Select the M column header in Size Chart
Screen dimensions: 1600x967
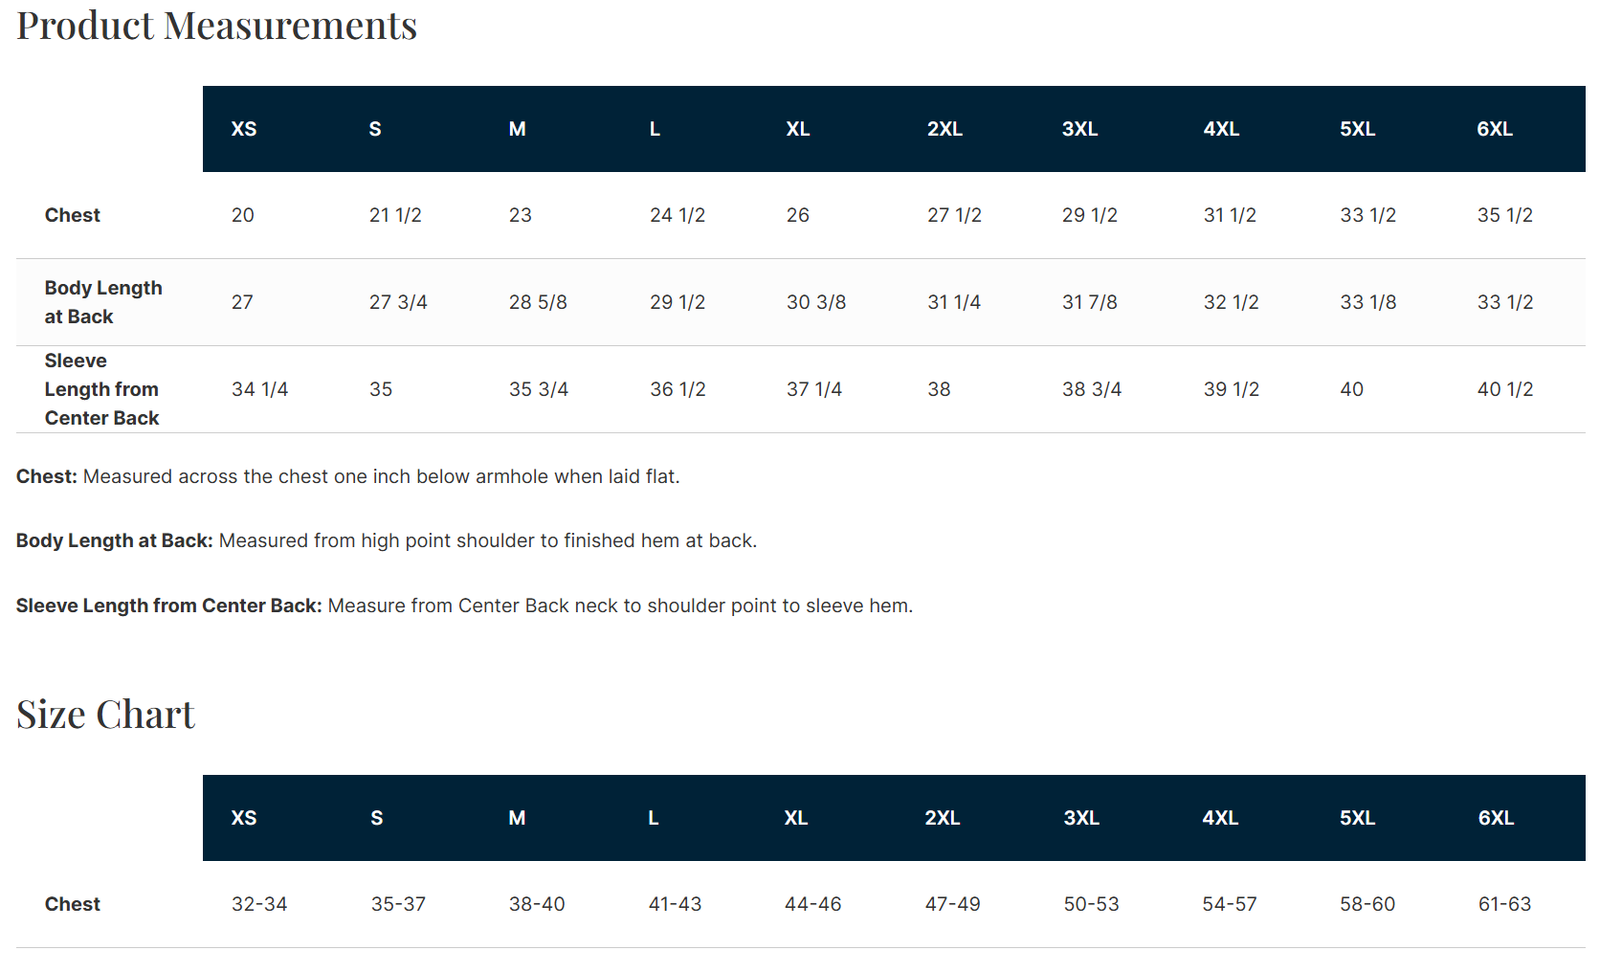pyautogui.click(x=517, y=818)
